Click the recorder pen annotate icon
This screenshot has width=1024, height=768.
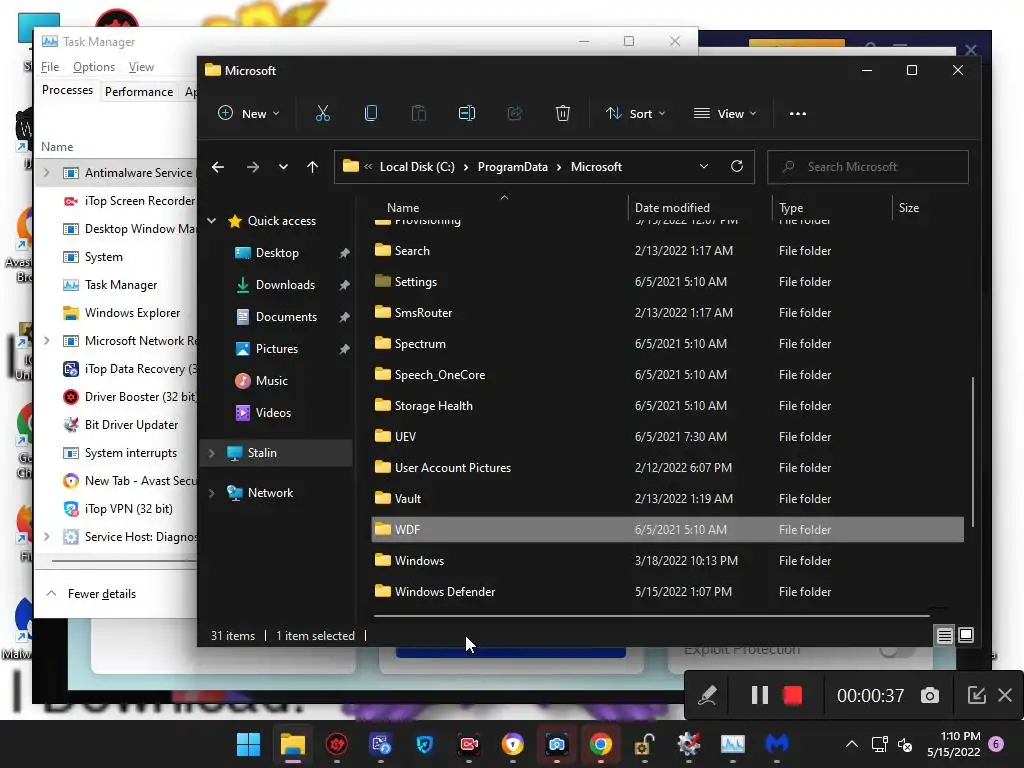tap(707, 696)
